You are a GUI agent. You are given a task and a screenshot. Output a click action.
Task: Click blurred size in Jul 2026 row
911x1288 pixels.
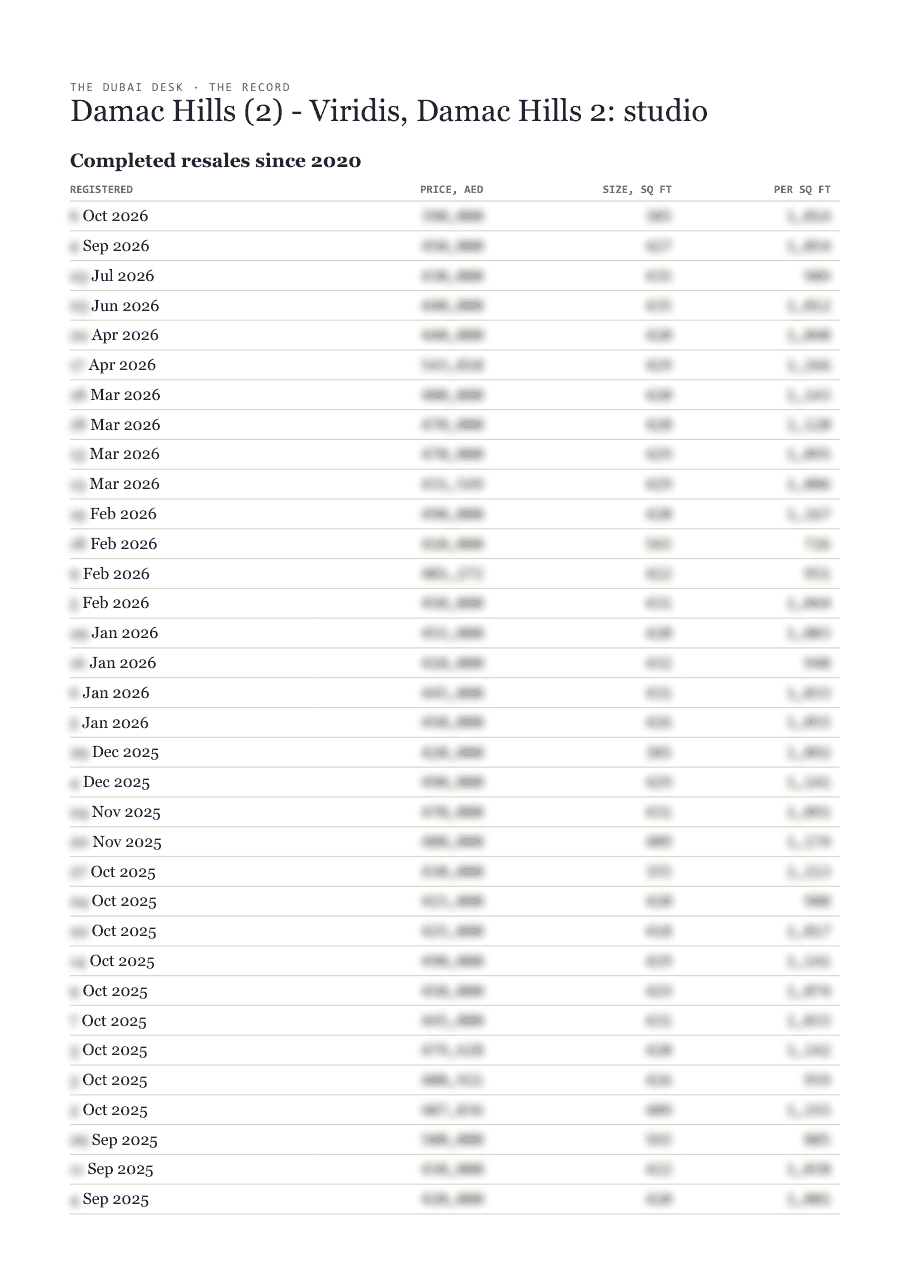coord(659,276)
